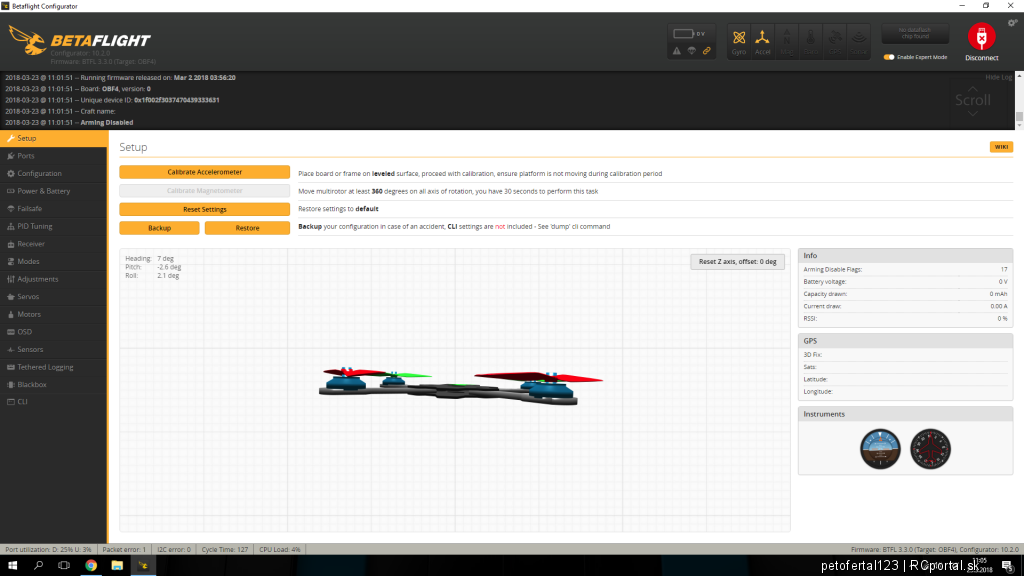Click the Baro sensor icon
1024x576 pixels.
[810, 42]
